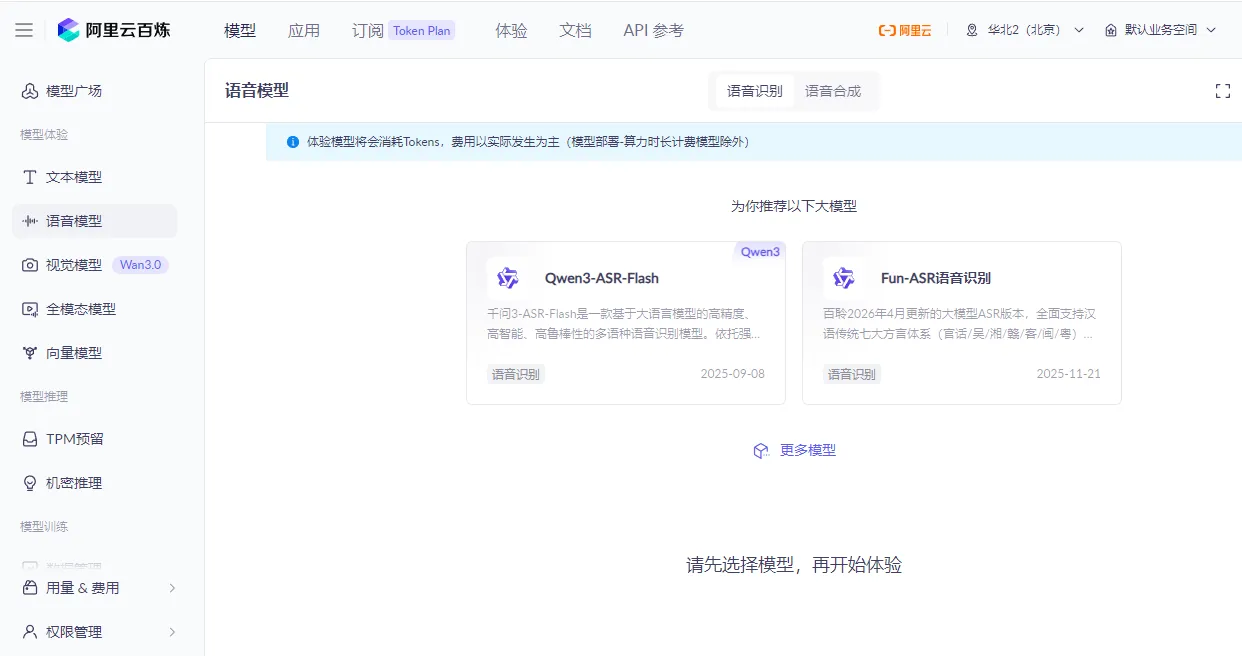
Task: Click the 语音识别 tag on Fun-ASR card
Action: pos(852,374)
